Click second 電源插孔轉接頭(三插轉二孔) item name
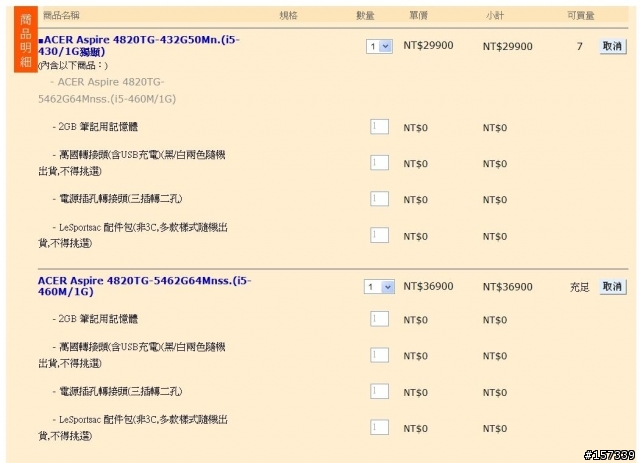The width and height of the screenshot is (641, 463). point(121,391)
